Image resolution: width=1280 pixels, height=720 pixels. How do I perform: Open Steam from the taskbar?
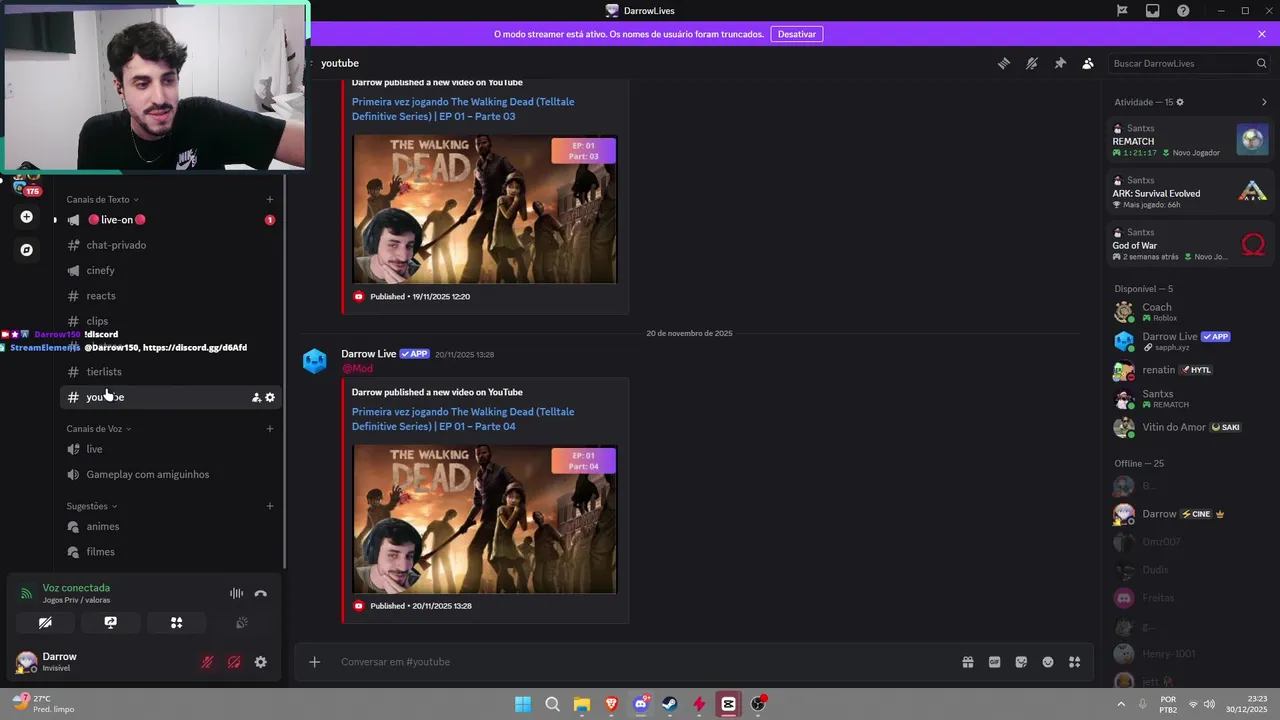click(670, 704)
